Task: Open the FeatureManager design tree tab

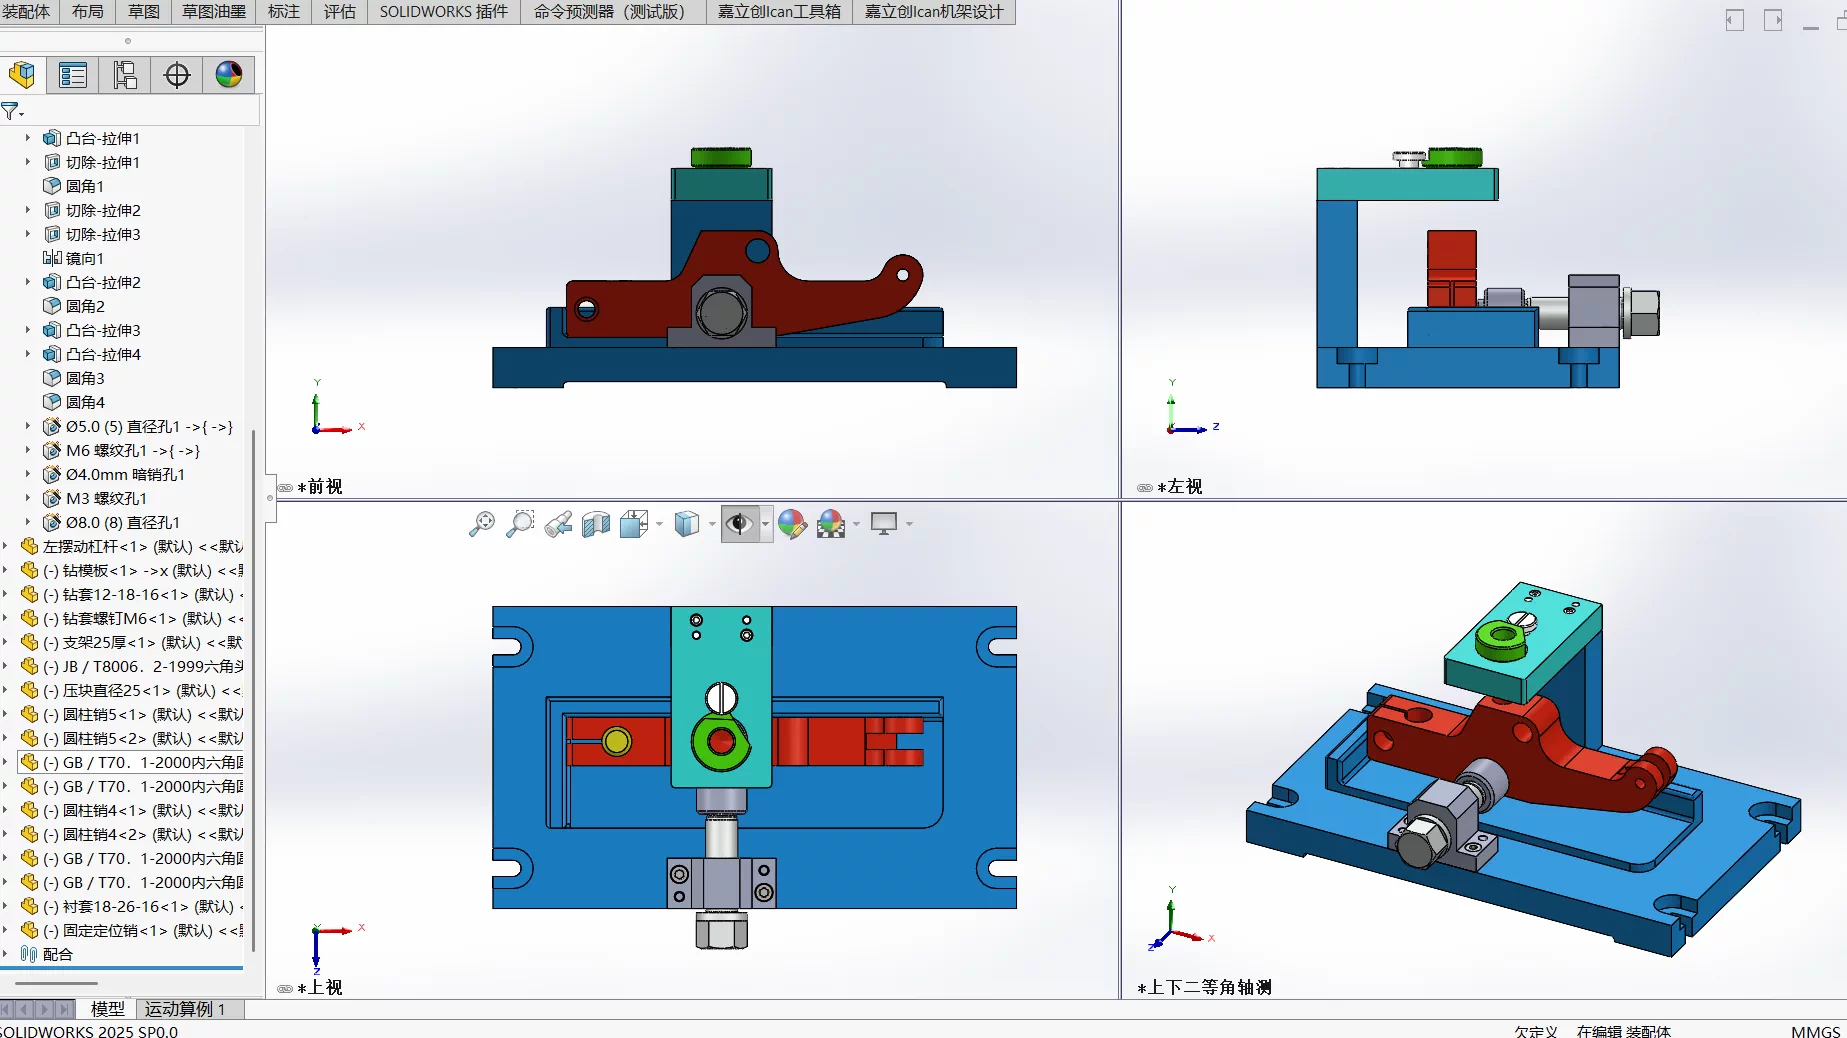Action: (22, 75)
